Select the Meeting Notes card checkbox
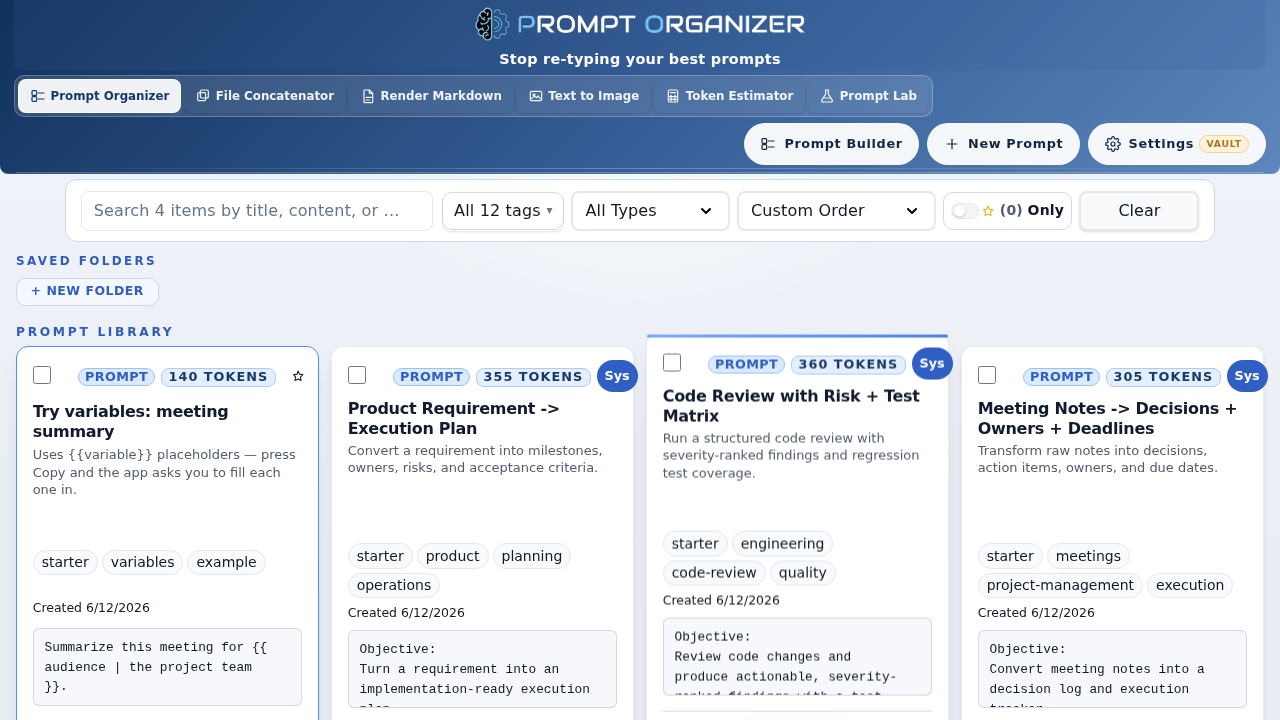Image resolution: width=1280 pixels, height=720 pixels. 987,375
